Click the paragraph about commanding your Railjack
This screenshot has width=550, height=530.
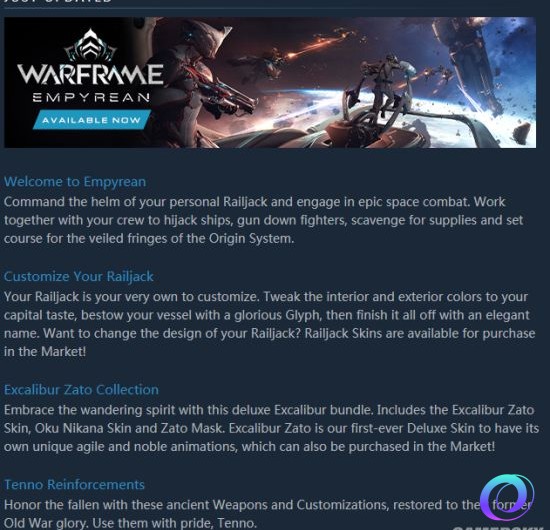tap(263, 220)
